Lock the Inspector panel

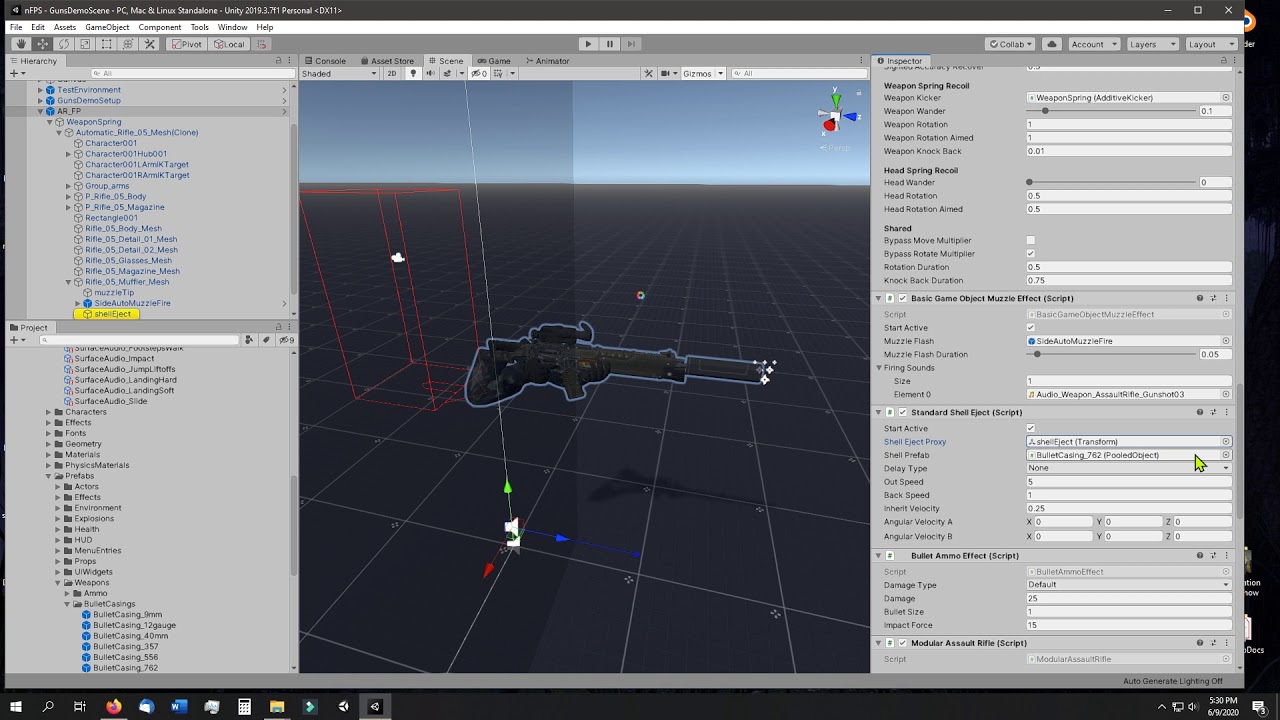pos(1223,61)
